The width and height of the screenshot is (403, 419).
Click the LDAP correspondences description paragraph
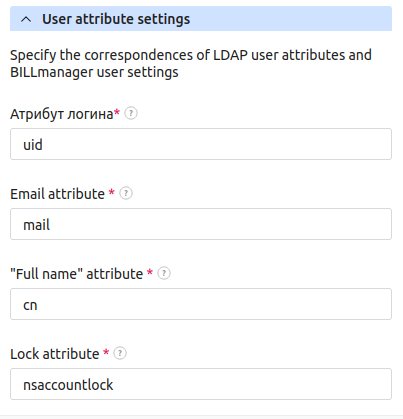click(x=191, y=63)
